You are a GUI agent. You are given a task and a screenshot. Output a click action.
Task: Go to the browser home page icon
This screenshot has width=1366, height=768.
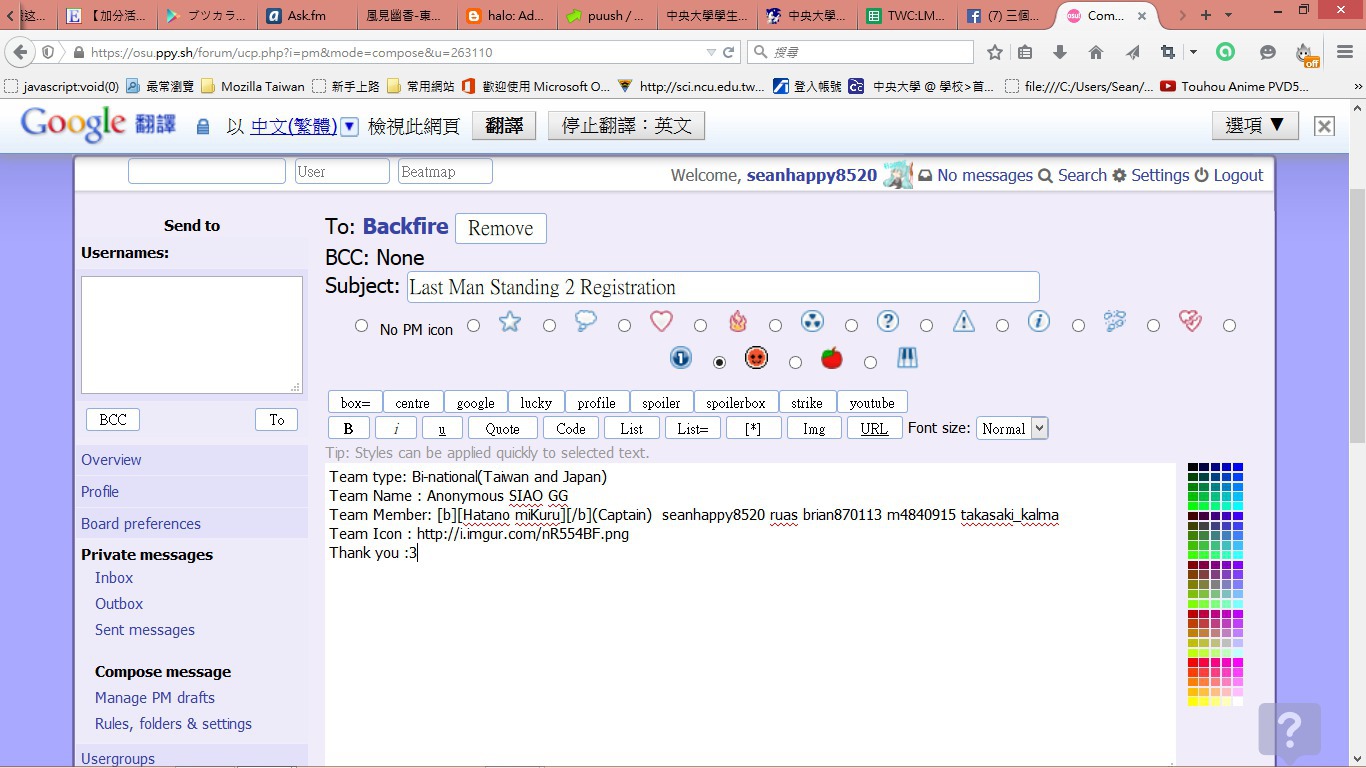coord(1096,52)
